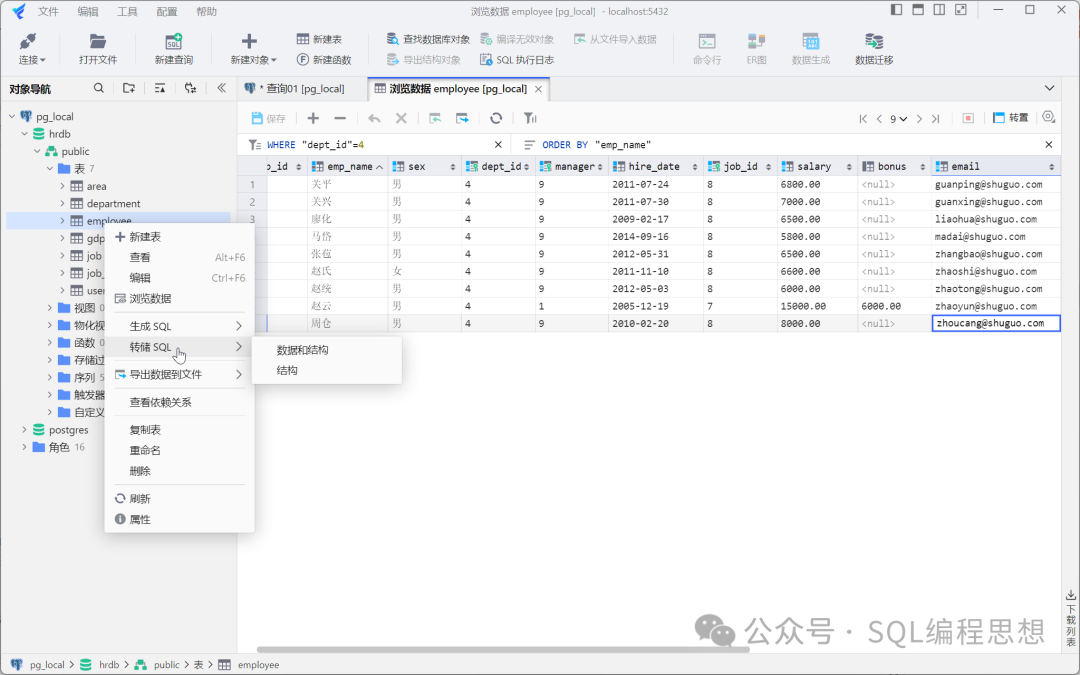Toggle 转置 (transpose) view of the grid
The height and width of the screenshot is (675, 1080).
[1009, 118]
